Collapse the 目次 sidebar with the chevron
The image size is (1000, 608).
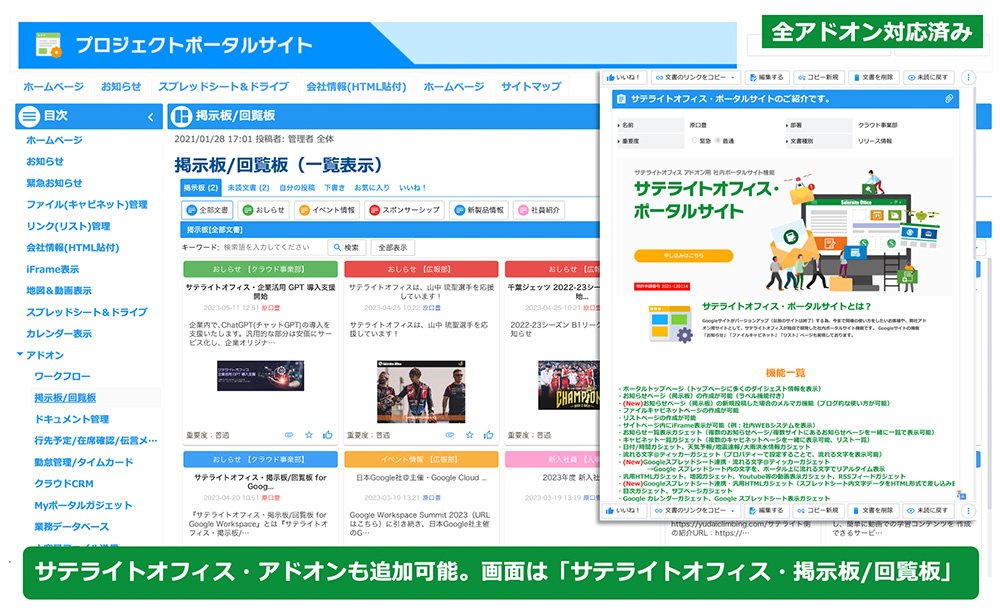pyautogui.click(x=151, y=117)
